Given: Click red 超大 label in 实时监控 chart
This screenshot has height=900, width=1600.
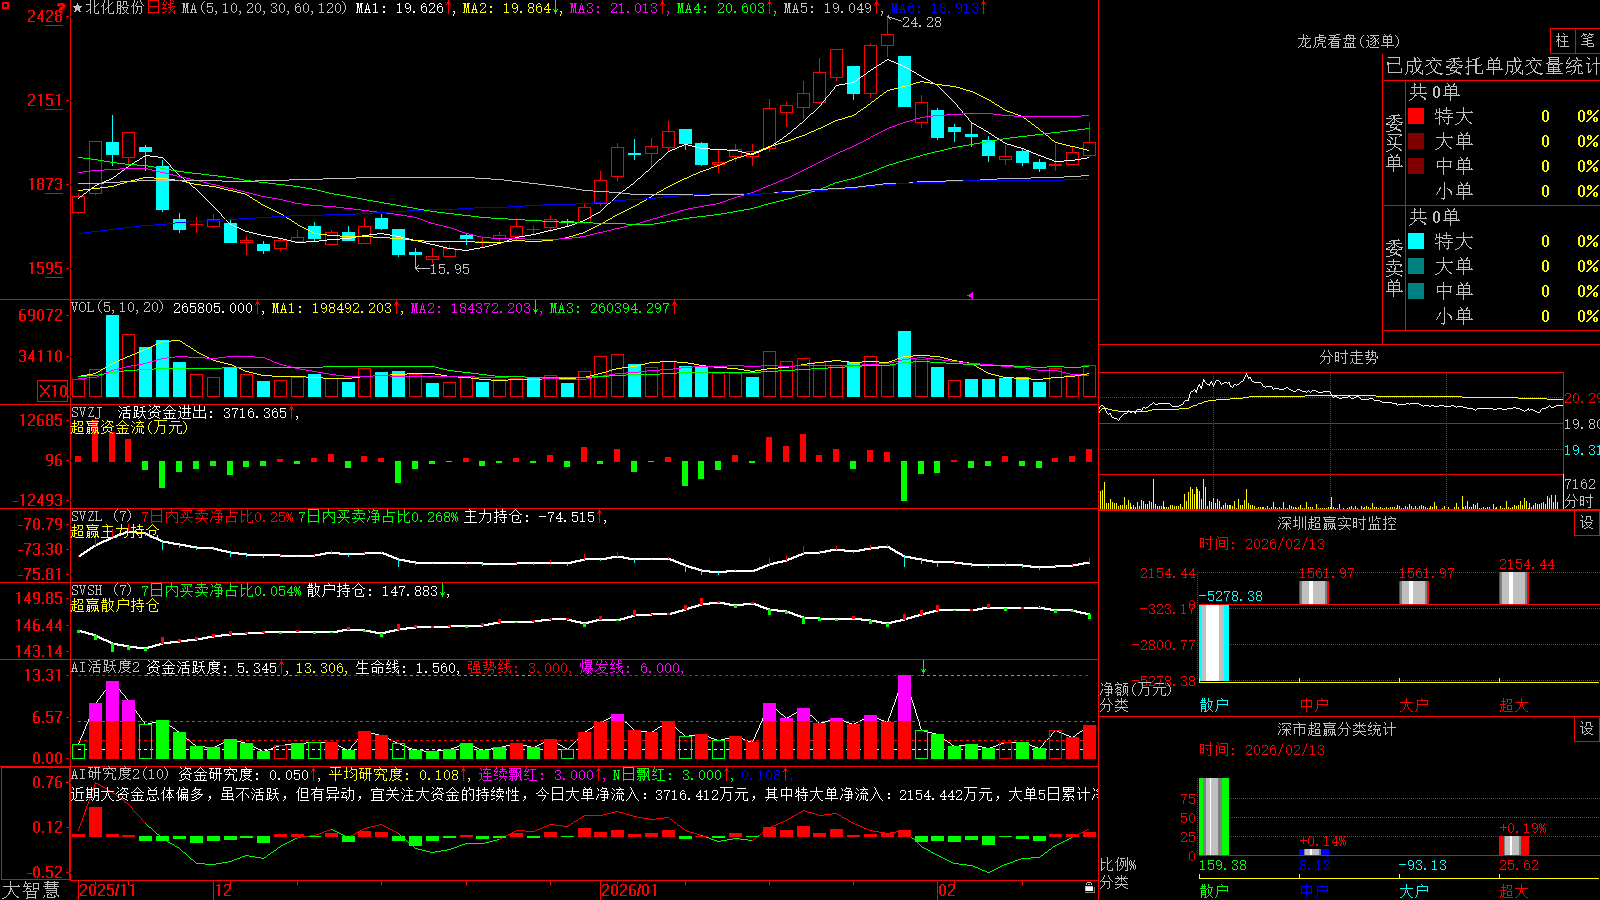Looking at the screenshot, I should point(1514,705).
